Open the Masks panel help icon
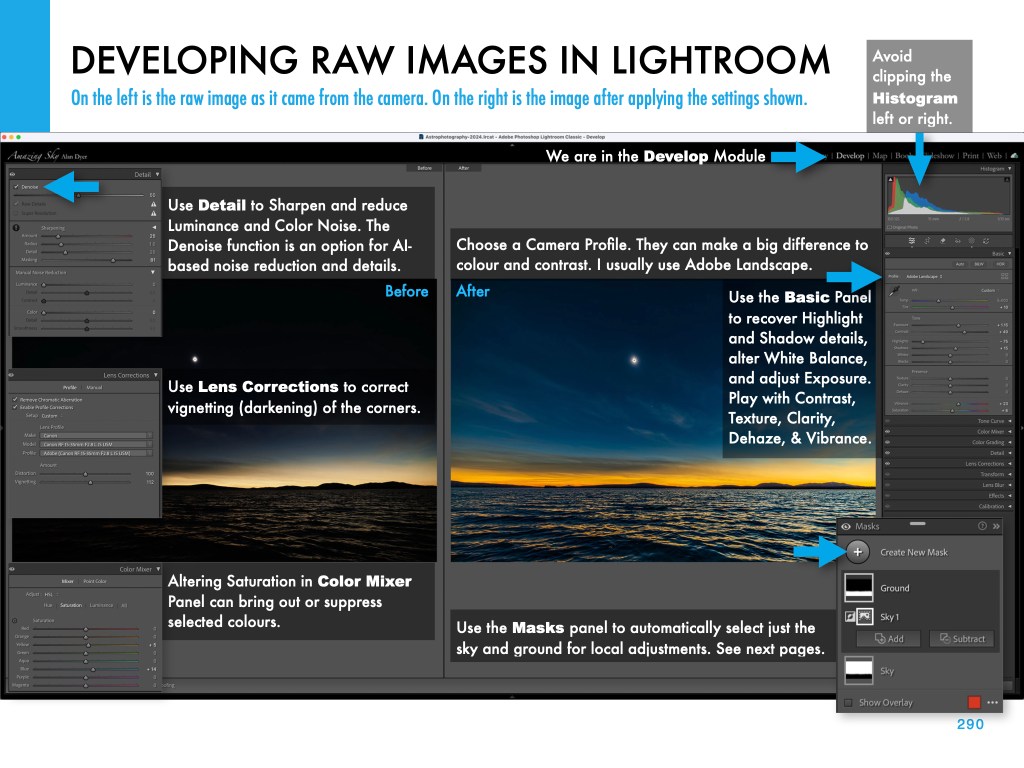This screenshot has width=1024, height=768. point(982,526)
